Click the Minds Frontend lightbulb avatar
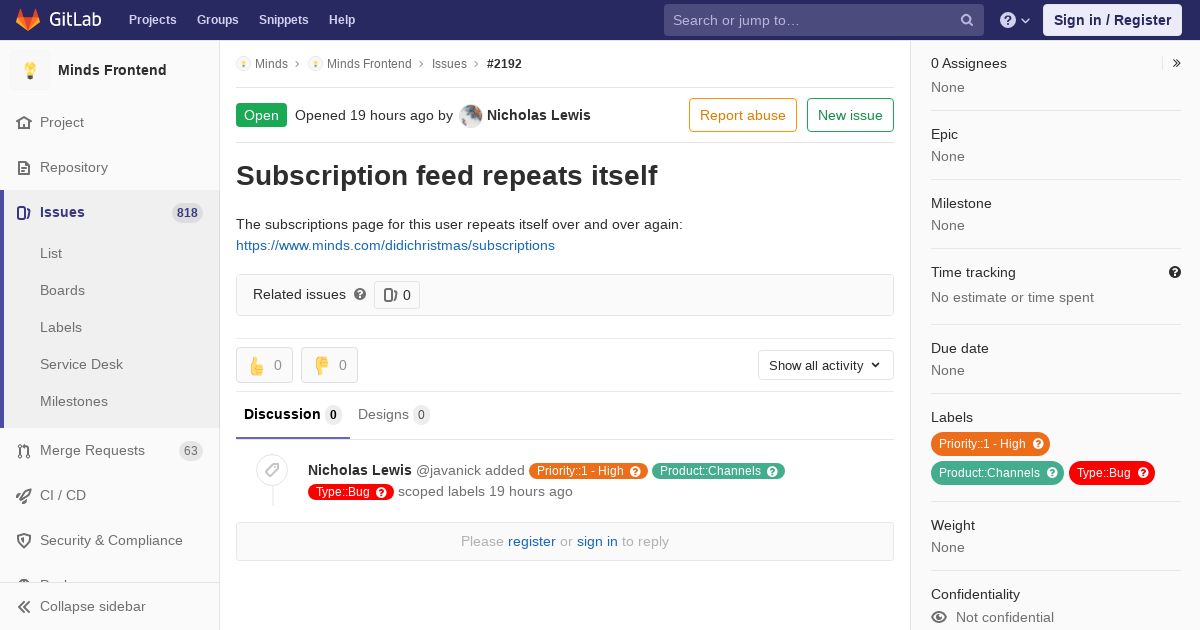 pyautogui.click(x=30, y=70)
